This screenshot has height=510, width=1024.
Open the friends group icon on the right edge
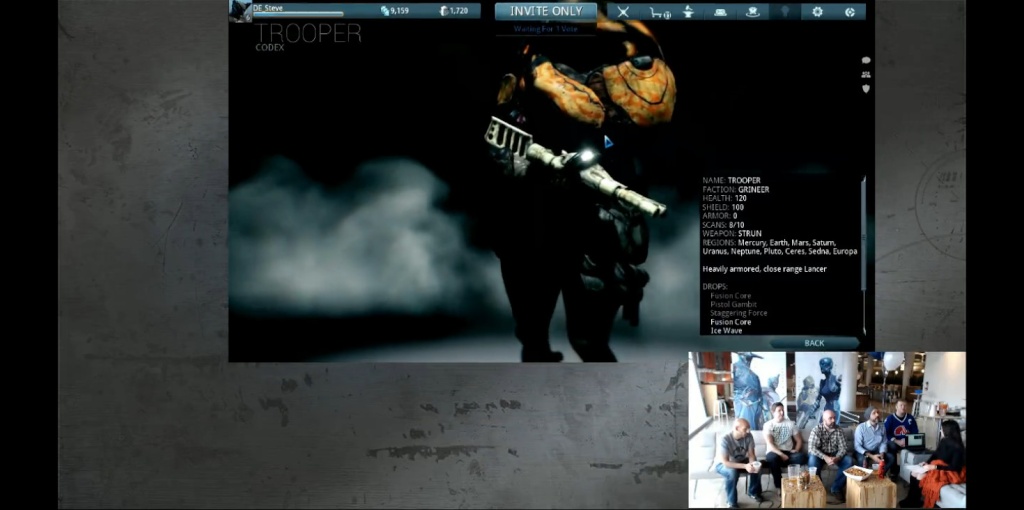point(866,74)
